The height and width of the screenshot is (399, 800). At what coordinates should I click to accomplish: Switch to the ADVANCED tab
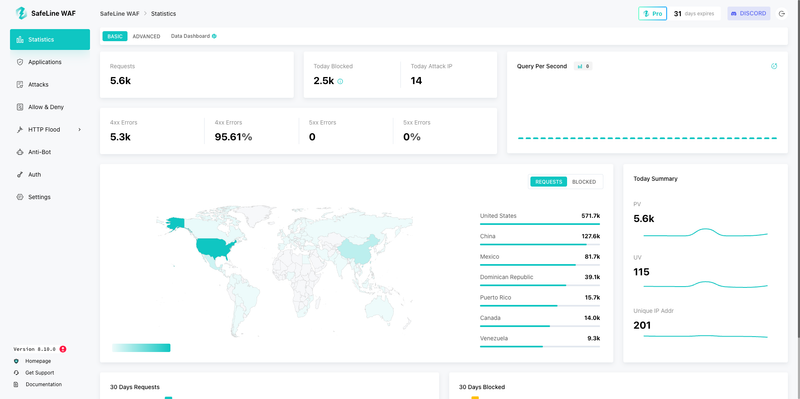pos(146,36)
